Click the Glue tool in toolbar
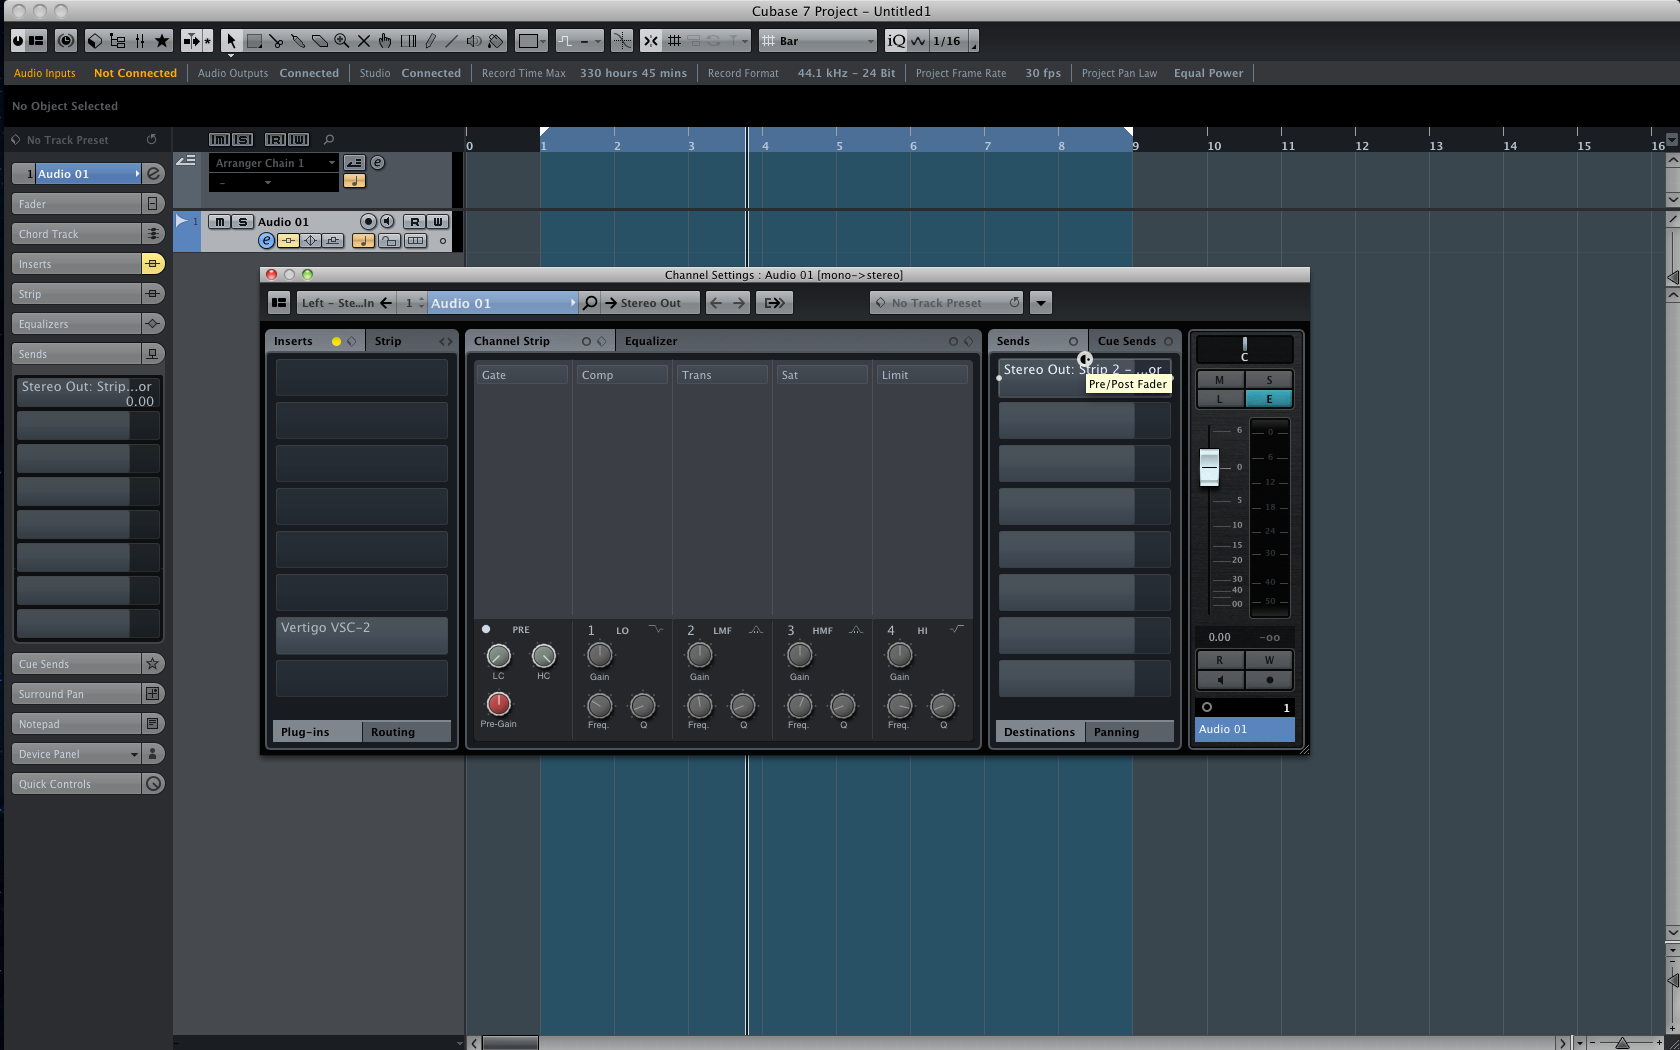Viewport: 1680px width, 1050px height. [298, 41]
